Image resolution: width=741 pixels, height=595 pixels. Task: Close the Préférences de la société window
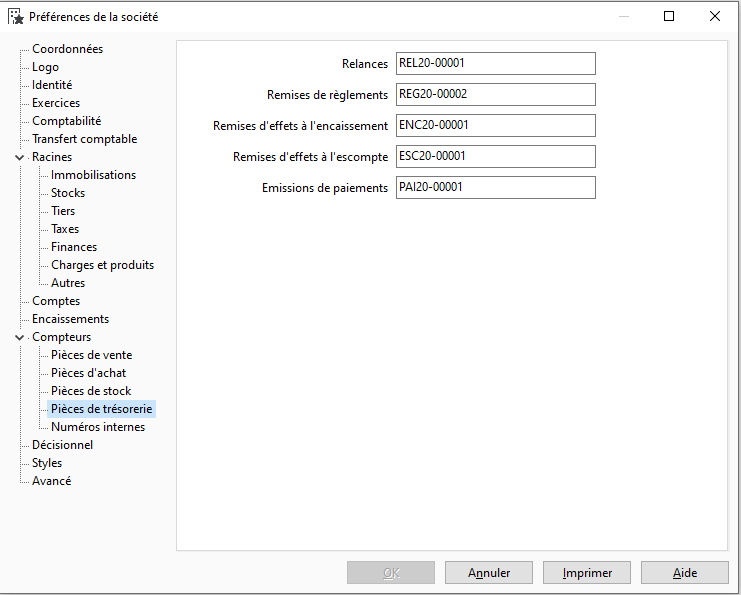pos(715,17)
